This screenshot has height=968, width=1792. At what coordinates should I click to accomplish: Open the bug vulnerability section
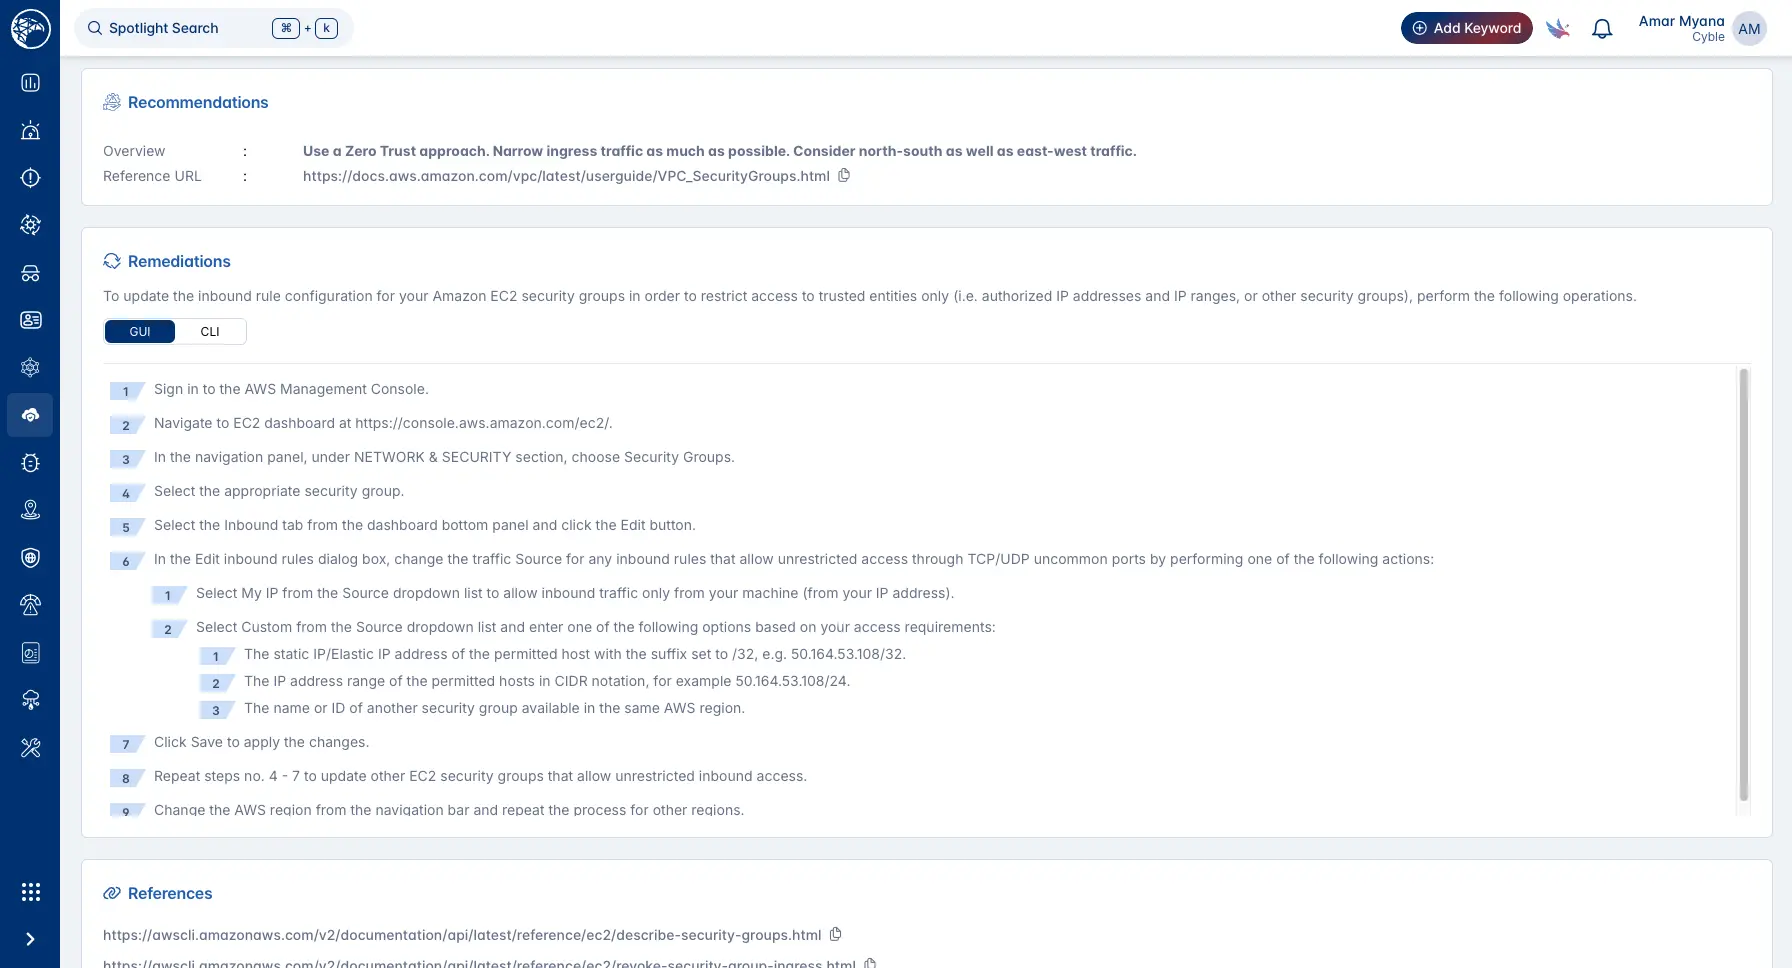30,462
